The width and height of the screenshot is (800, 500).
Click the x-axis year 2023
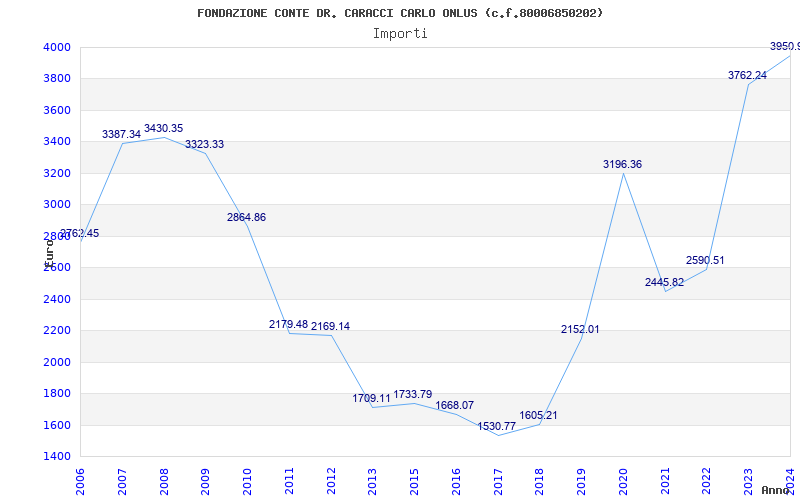[748, 482]
